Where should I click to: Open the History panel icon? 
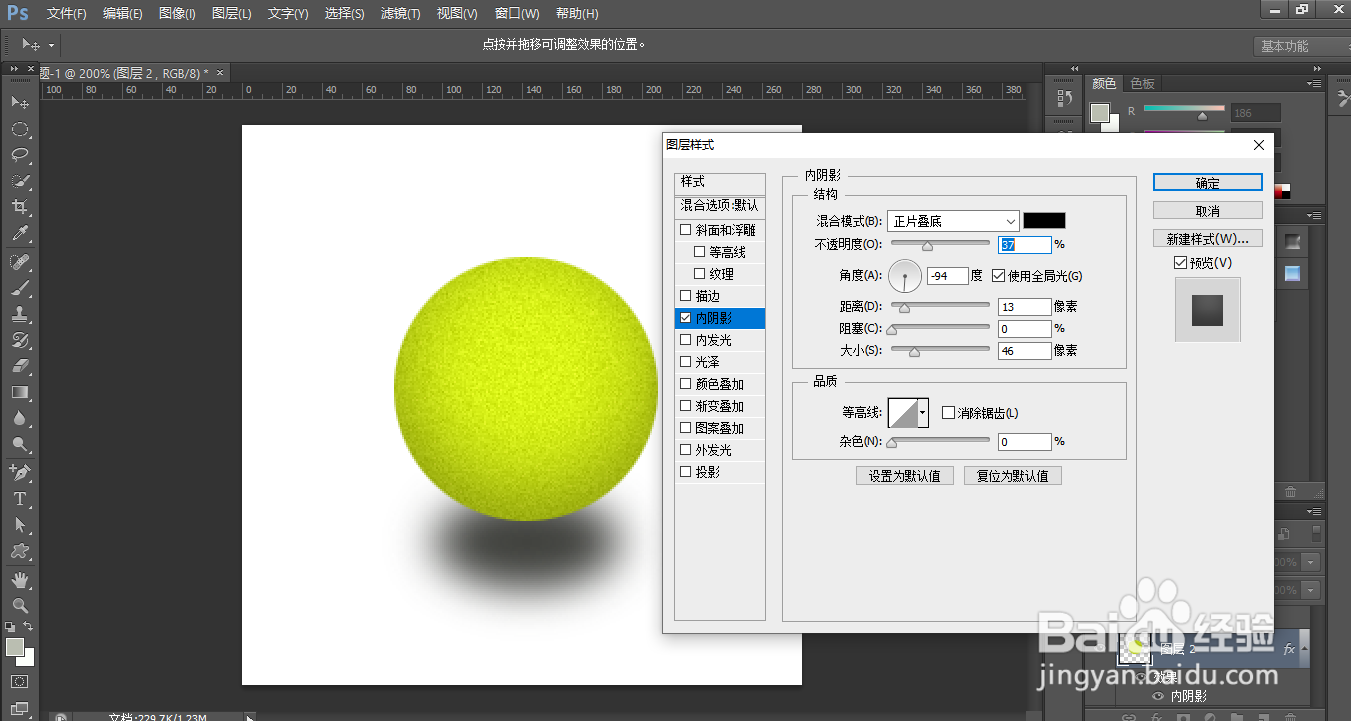[x=1065, y=98]
